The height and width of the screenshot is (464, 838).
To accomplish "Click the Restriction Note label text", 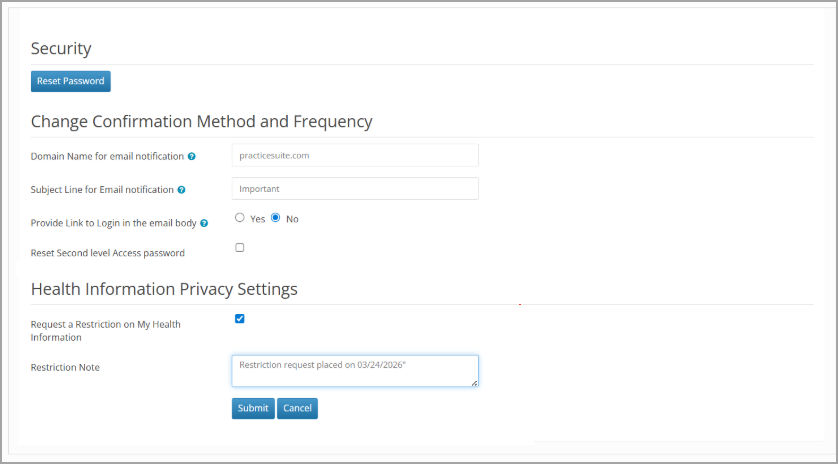I will pyautogui.click(x=65, y=367).
